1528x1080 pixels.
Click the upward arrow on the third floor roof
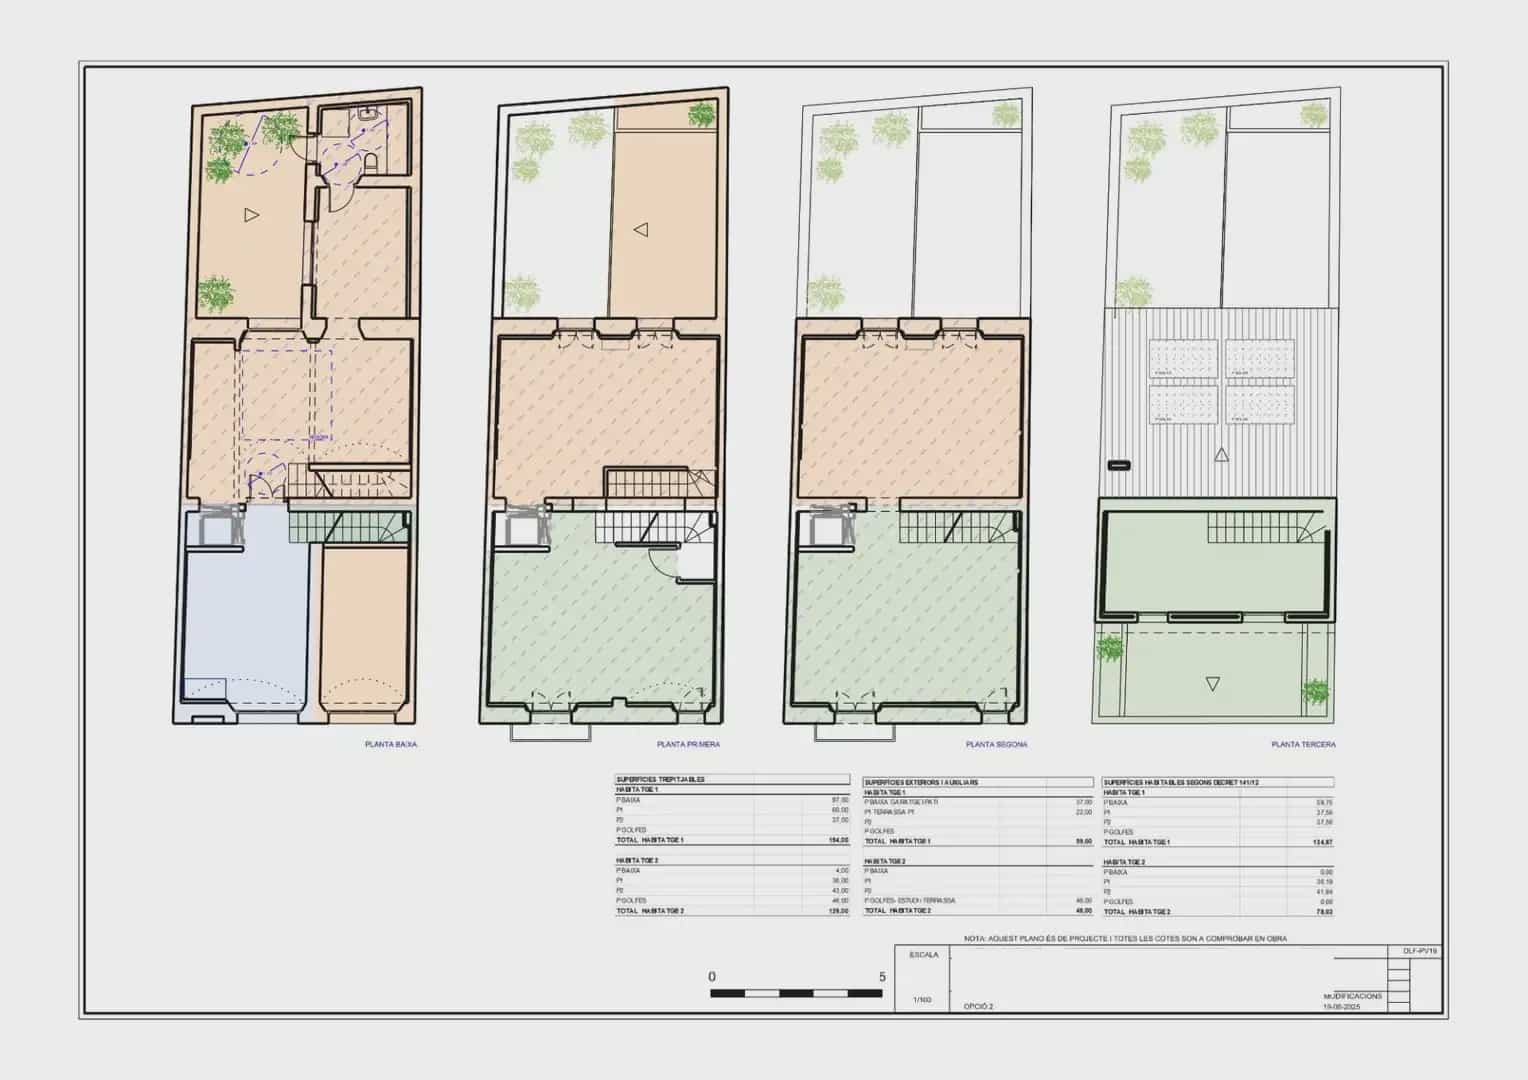tap(1221, 455)
